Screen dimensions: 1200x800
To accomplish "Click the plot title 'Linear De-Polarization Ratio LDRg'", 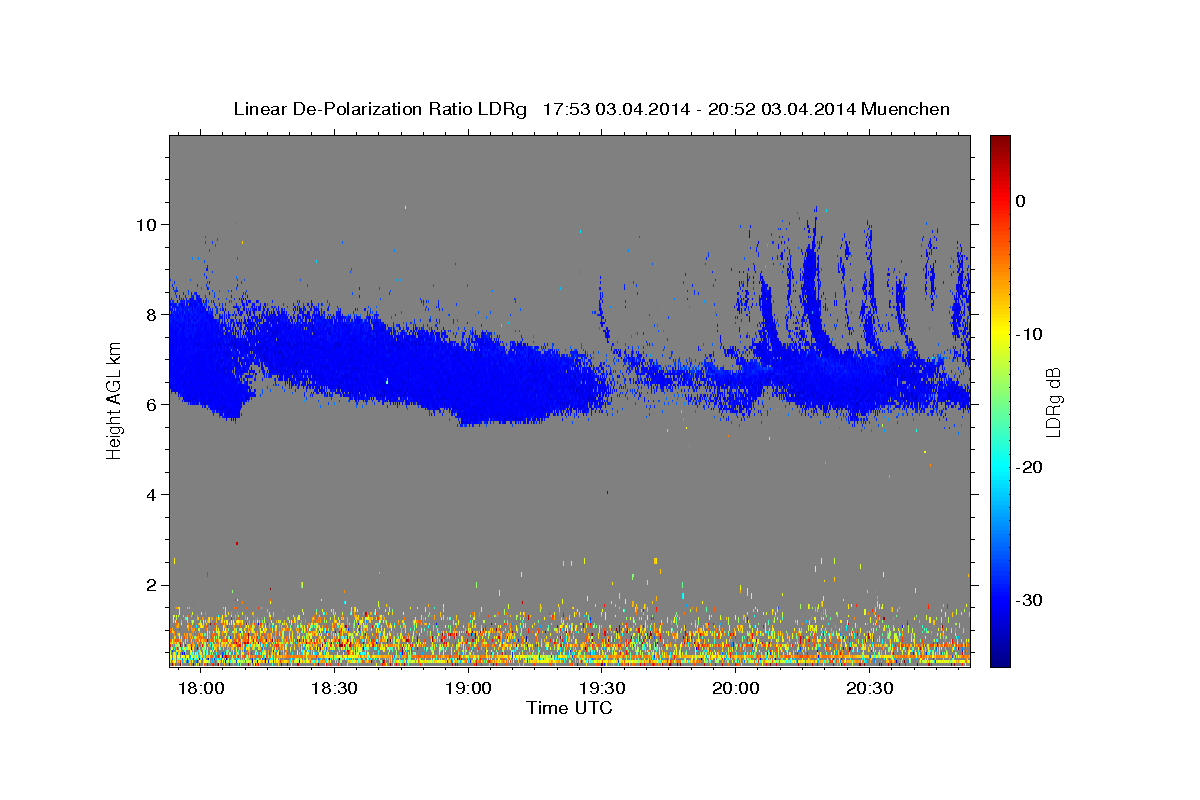I will click(x=379, y=109).
